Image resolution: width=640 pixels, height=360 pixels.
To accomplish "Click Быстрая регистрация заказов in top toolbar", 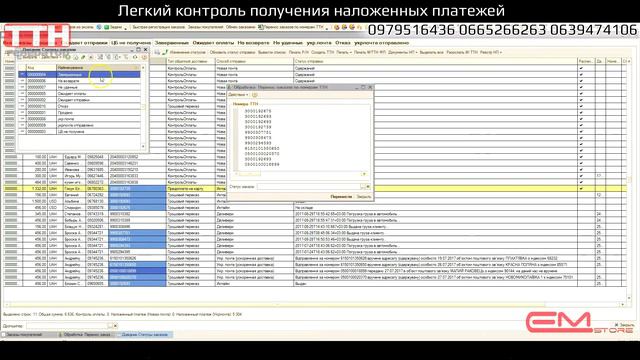I will pyautogui.click(x=158, y=27).
